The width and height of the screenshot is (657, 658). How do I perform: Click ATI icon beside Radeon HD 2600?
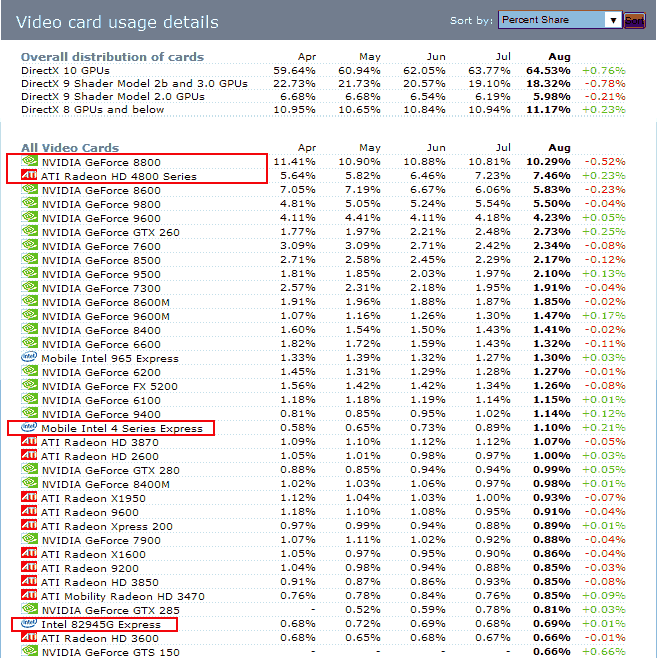[x=29, y=455]
